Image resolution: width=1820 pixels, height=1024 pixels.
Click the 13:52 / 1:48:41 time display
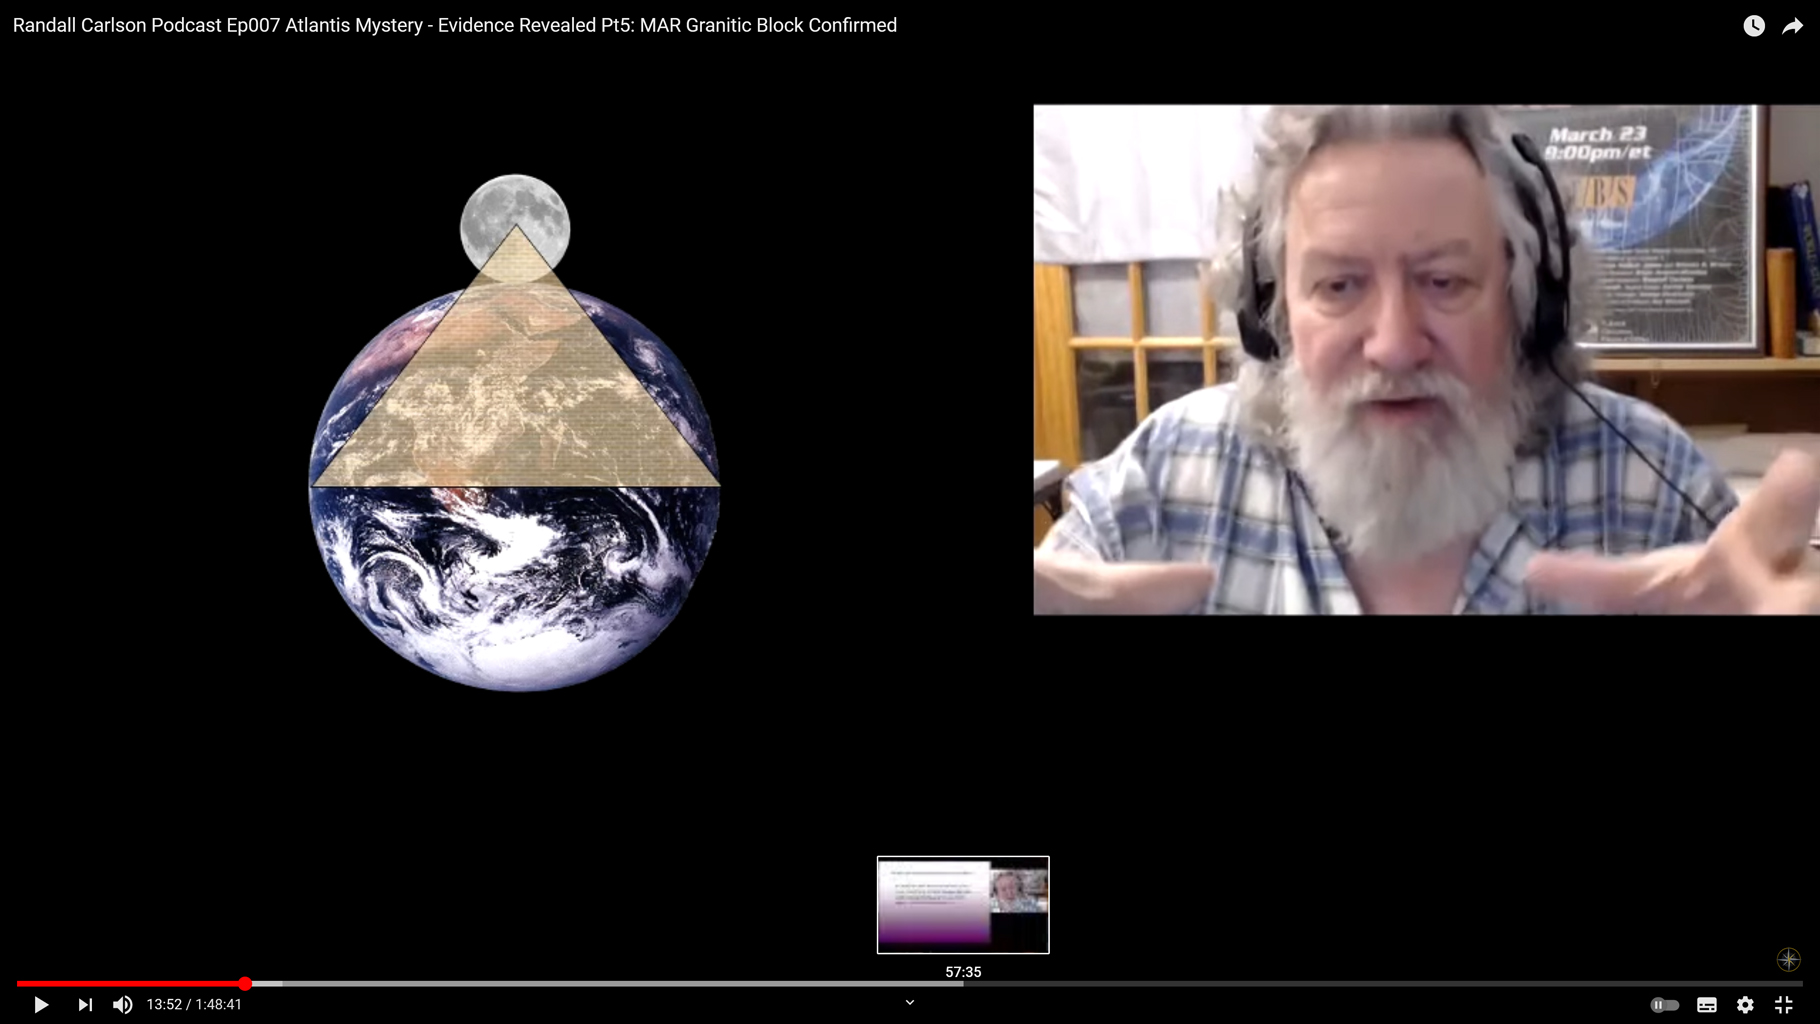[x=194, y=1005]
